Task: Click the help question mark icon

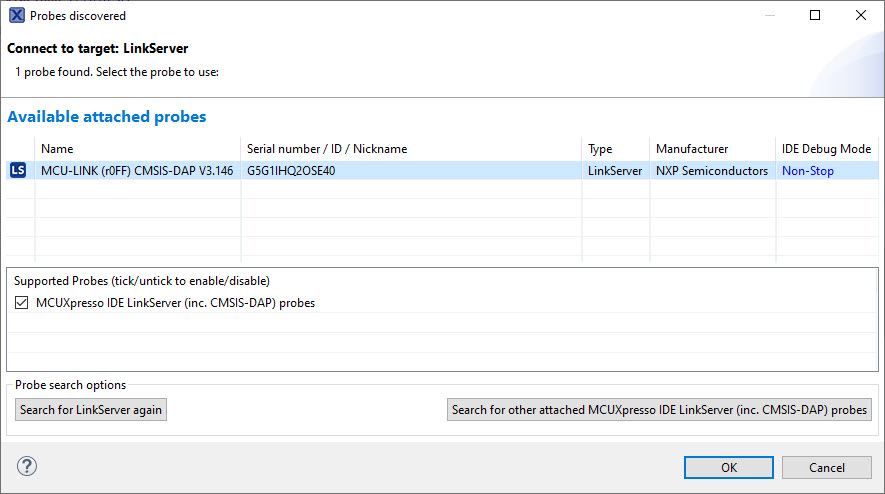Action: [27, 466]
